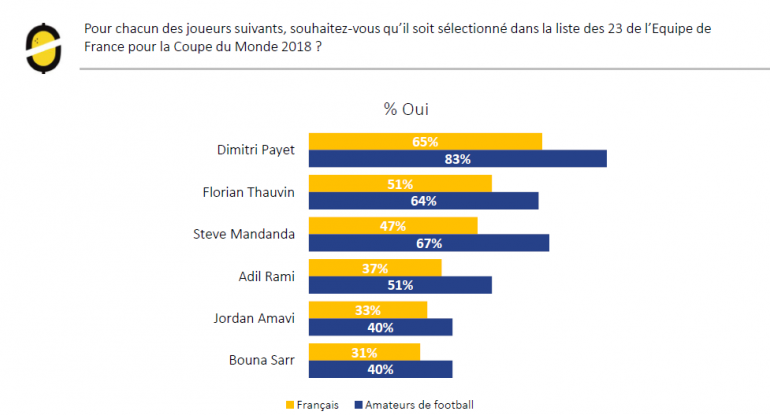Select the Adil Rami label
770x415 pixels.
tap(267, 276)
